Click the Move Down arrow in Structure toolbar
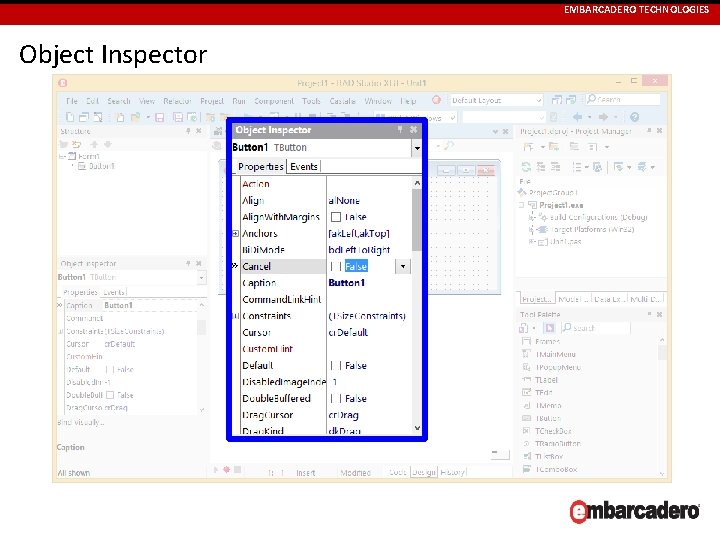Viewport: 720px width, 540px height. [108, 144]
